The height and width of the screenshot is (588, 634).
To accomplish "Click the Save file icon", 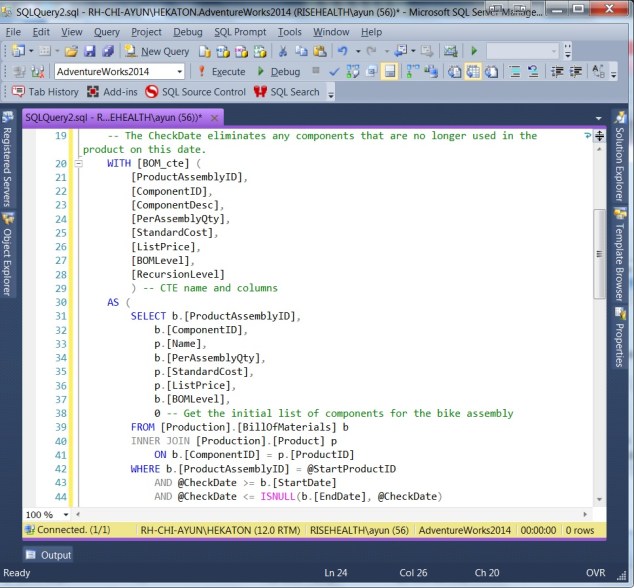I will [90, 51].
